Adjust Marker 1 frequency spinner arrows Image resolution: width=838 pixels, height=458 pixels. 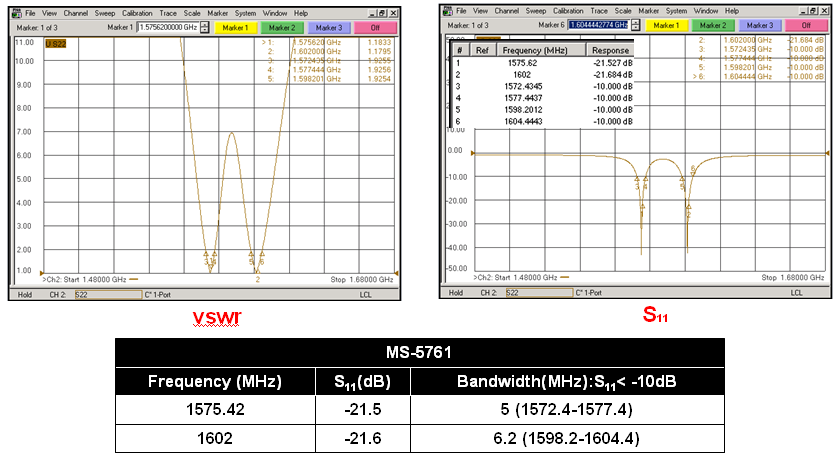tap(205, 26)
